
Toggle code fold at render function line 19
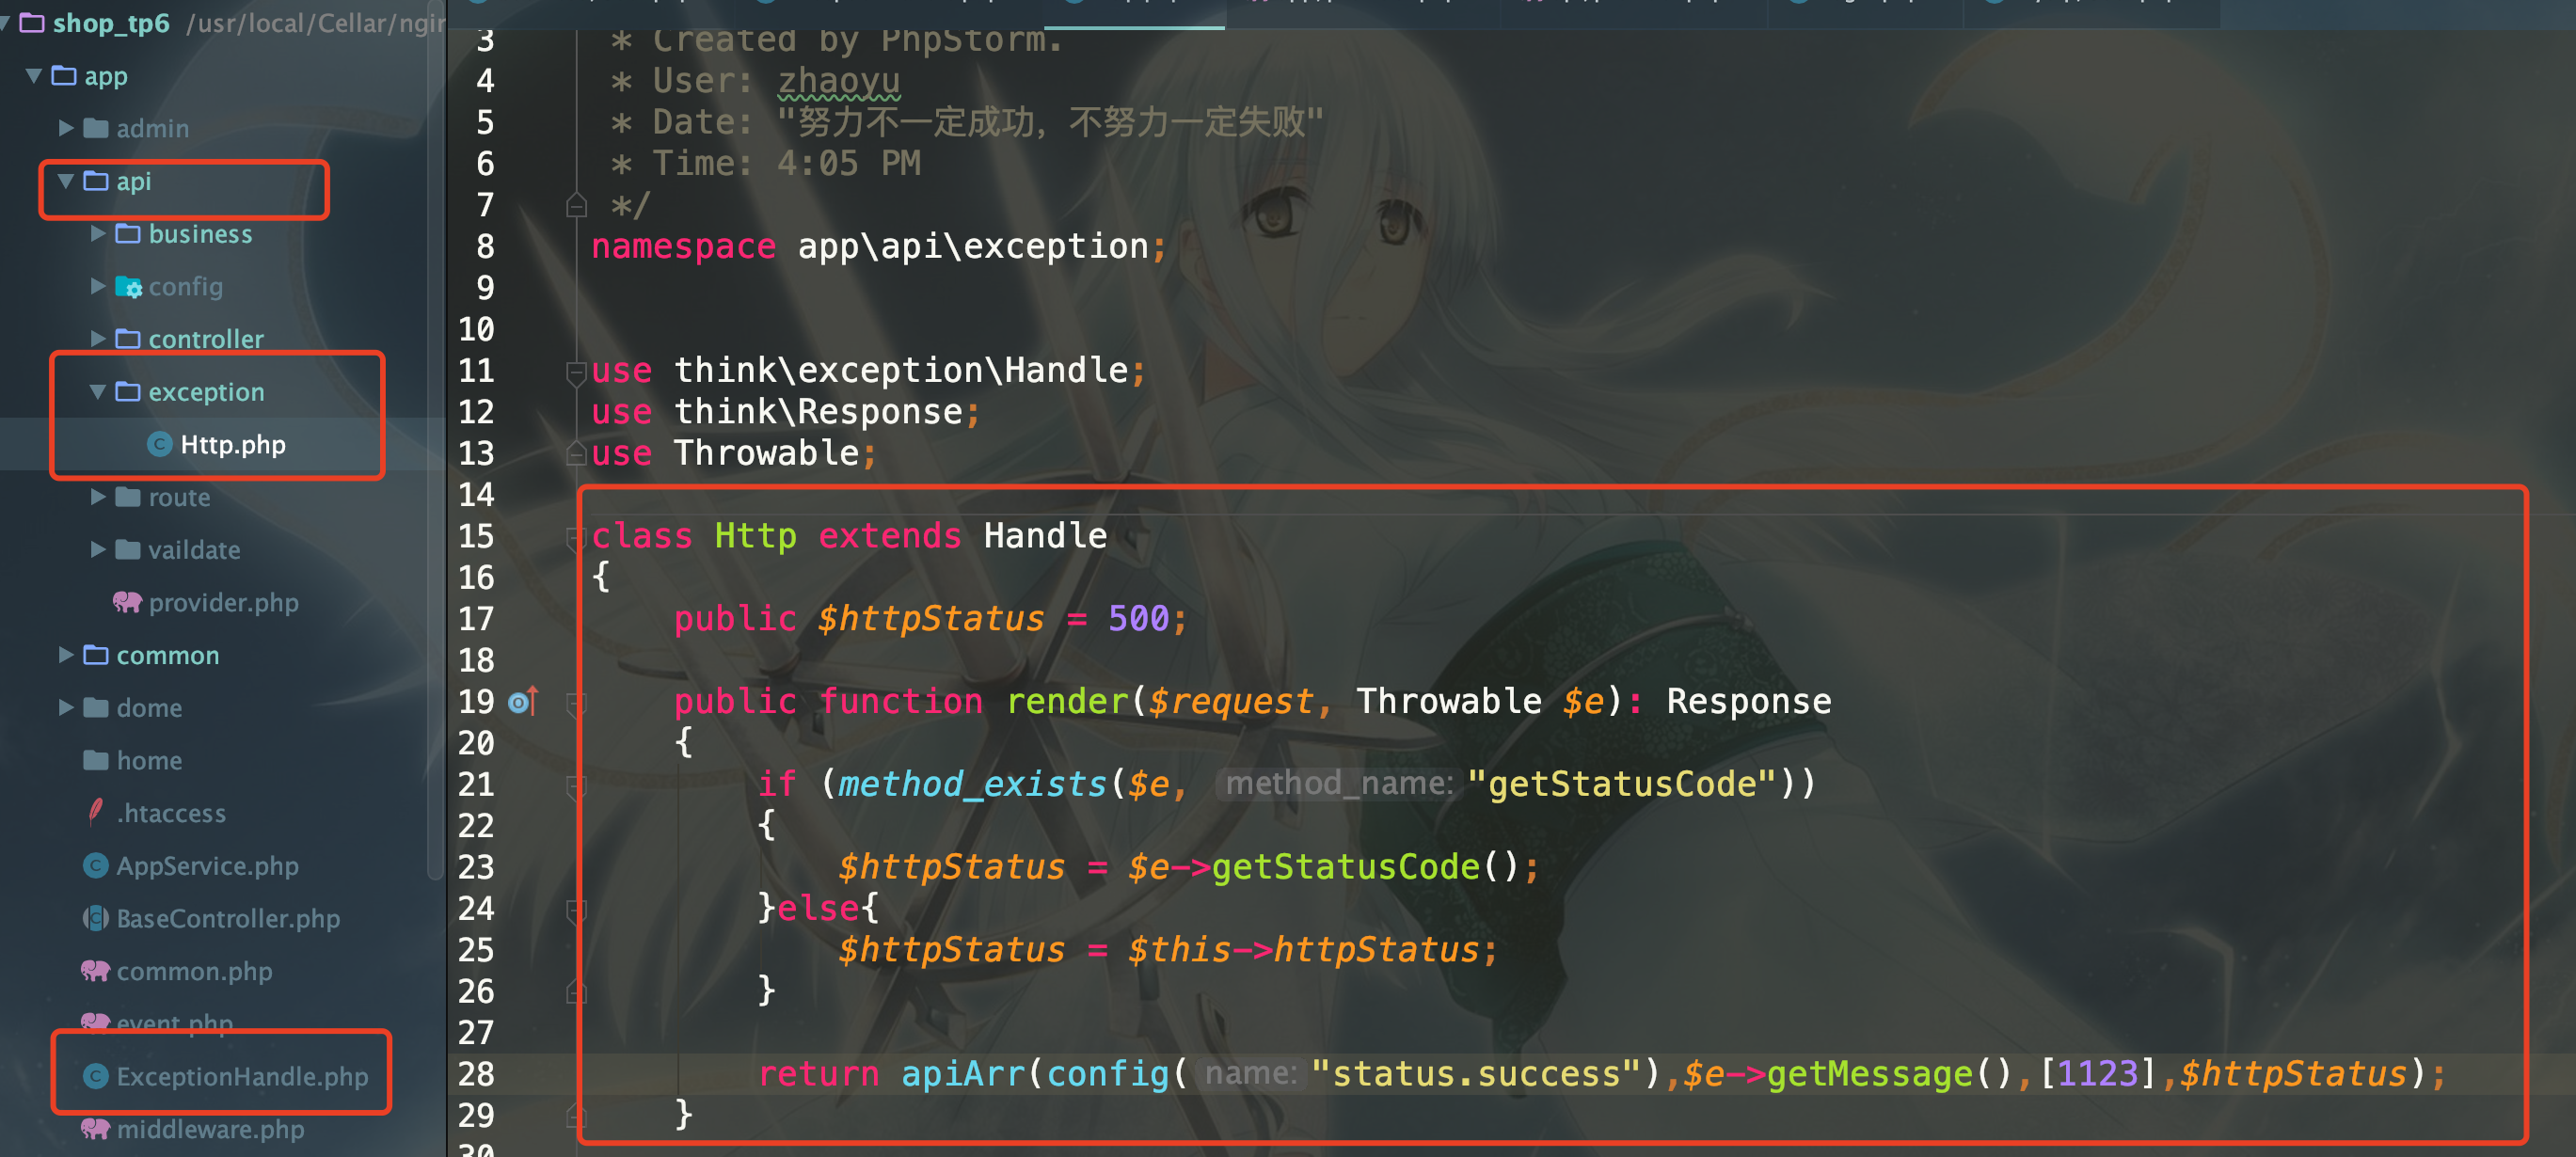tap(576, 704)
